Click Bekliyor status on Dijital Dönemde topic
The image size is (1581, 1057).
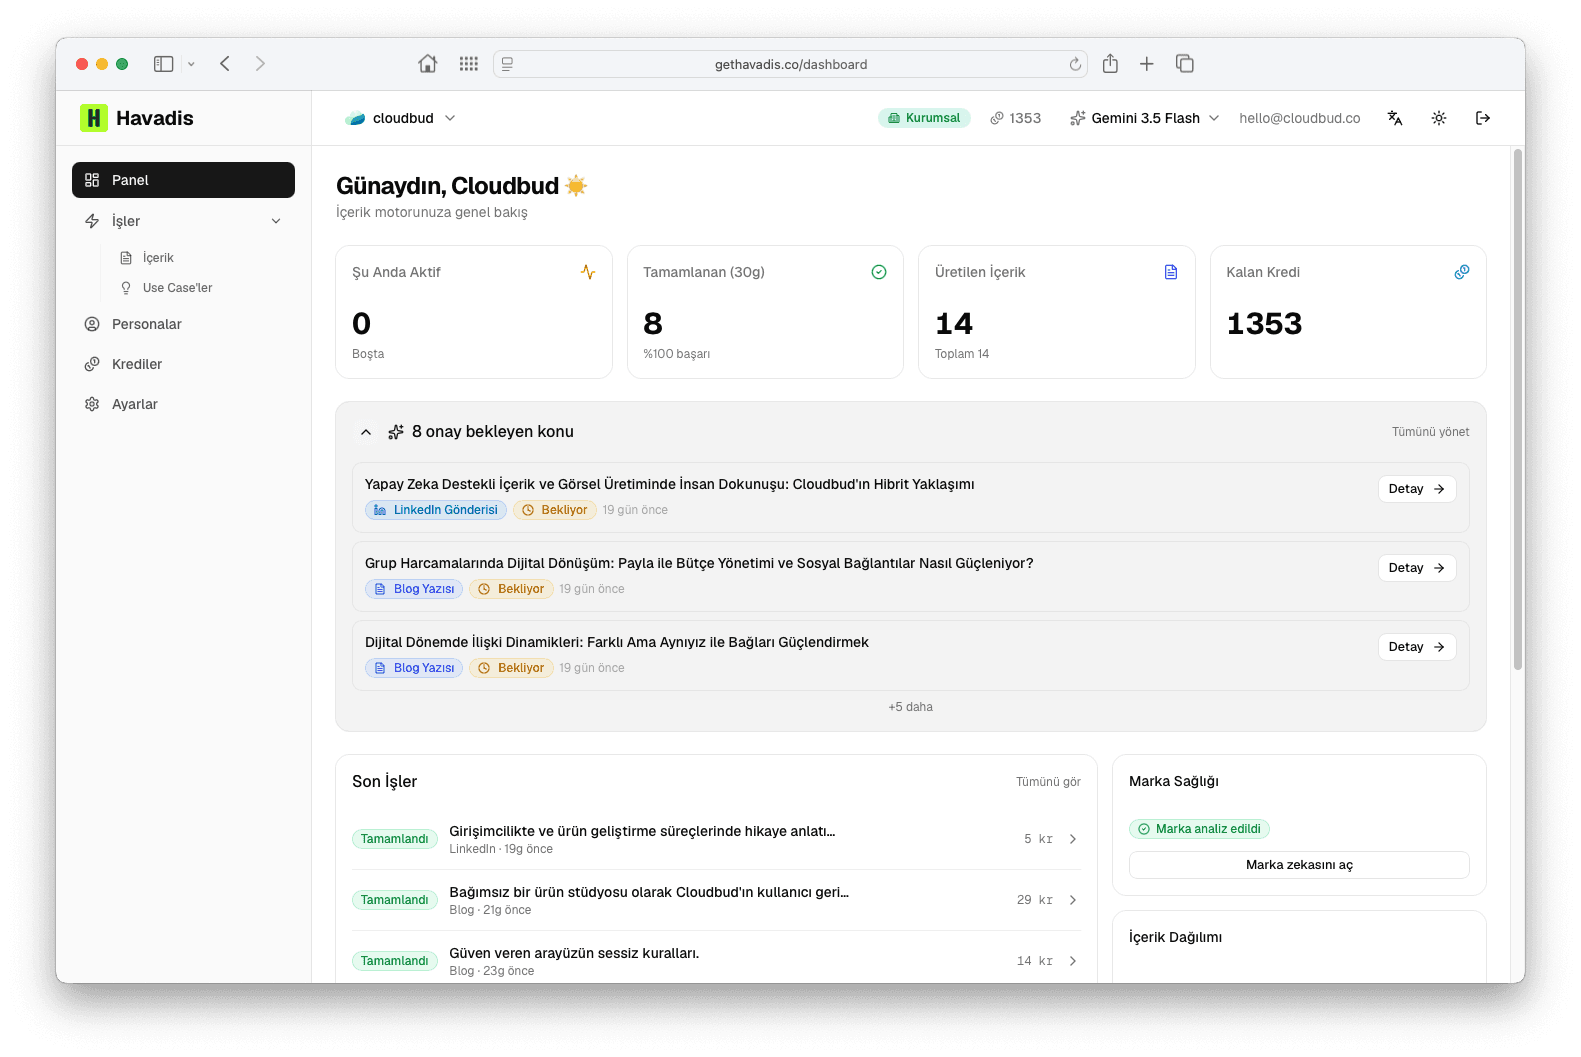[511, 668]
